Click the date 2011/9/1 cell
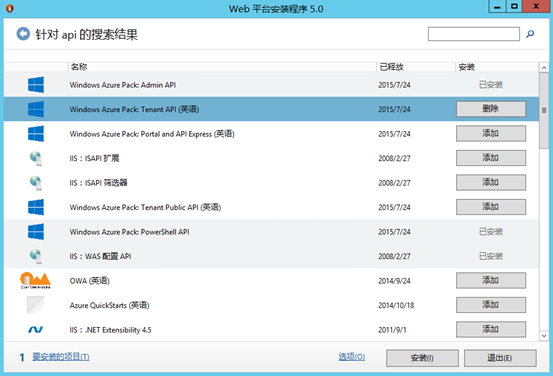 point(393,330)
